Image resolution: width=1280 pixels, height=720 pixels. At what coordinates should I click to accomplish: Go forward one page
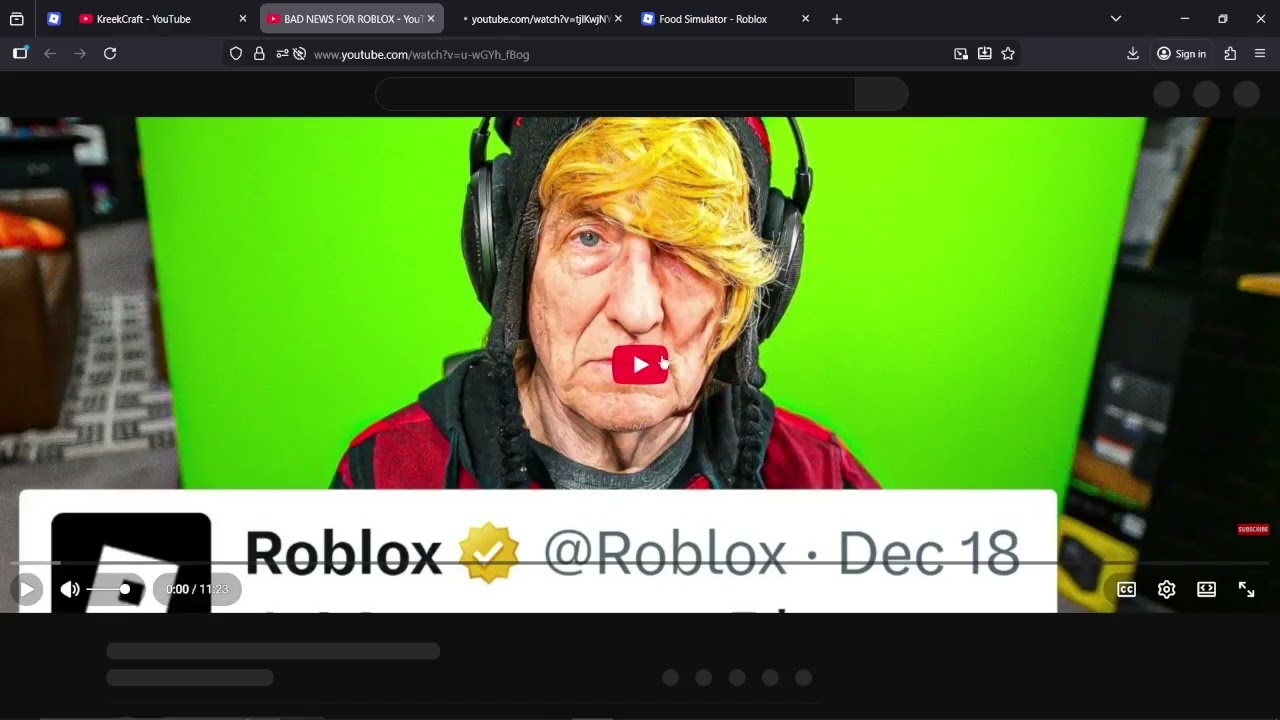[80, 54]
